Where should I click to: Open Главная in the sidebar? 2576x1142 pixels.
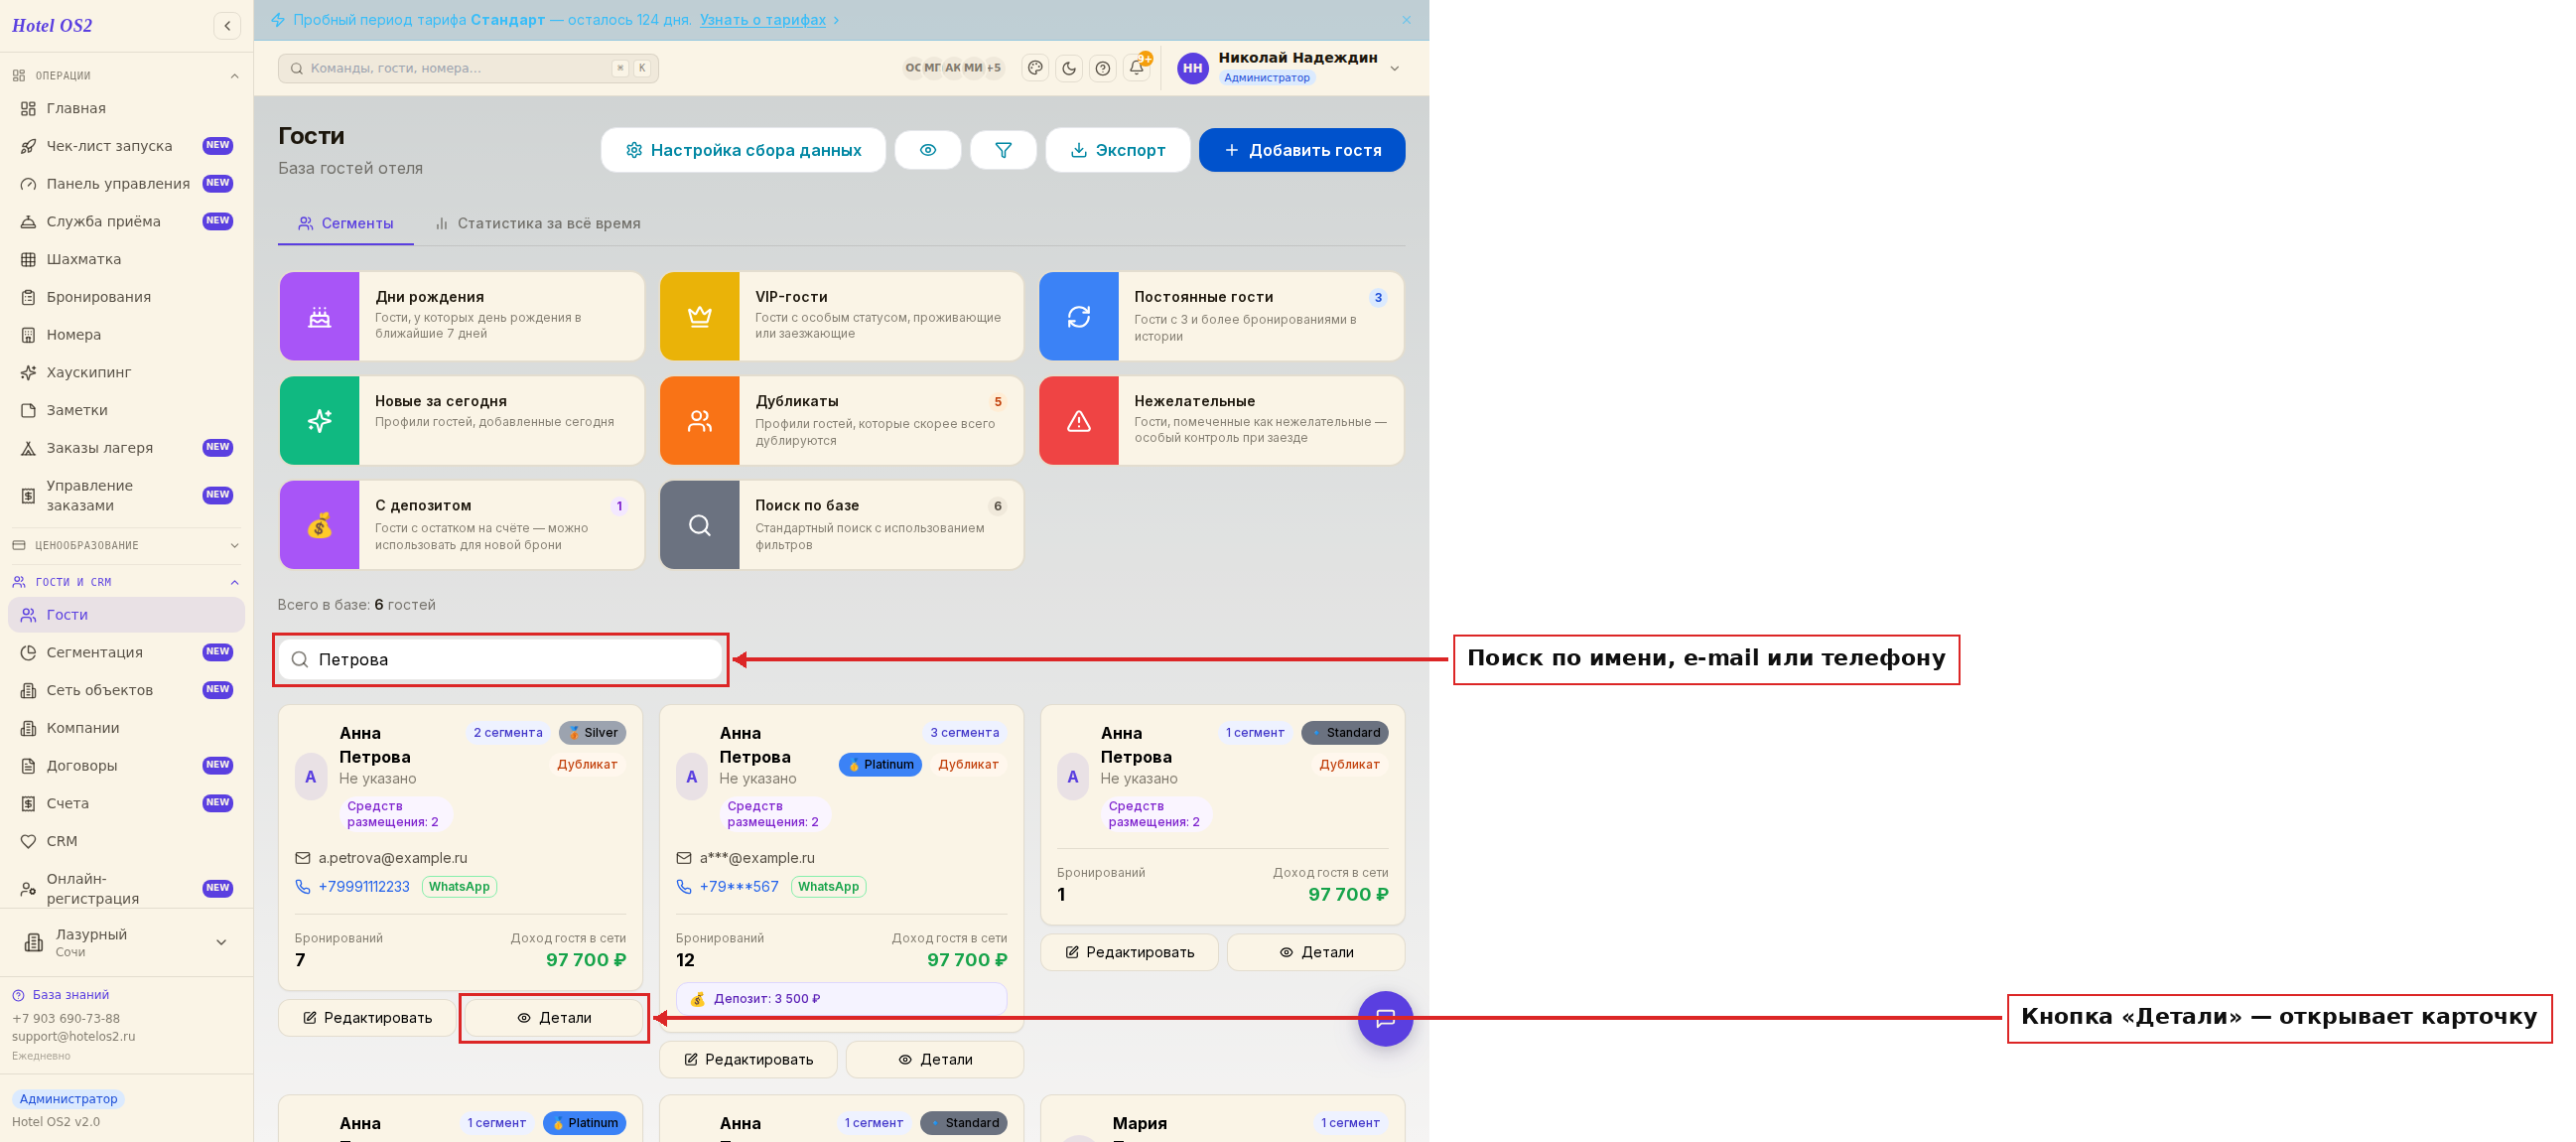(126, 108)
